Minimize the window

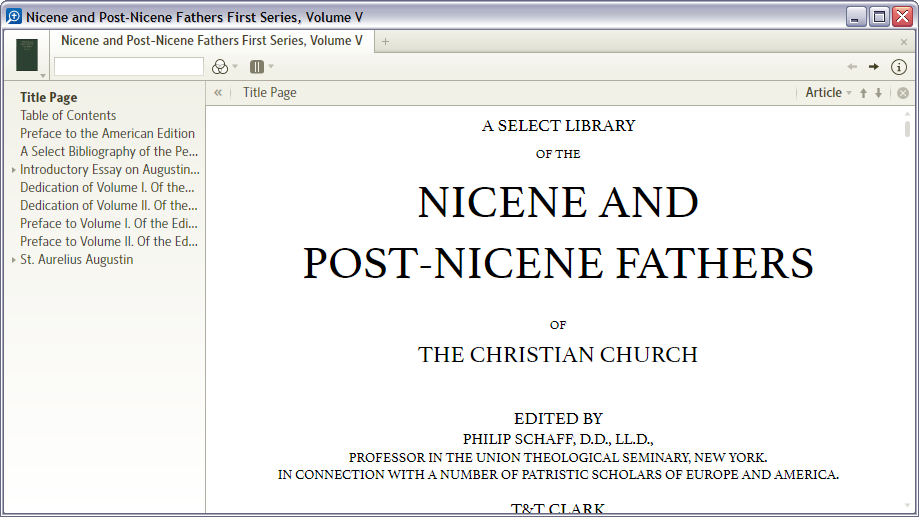(x=856, y=16)
